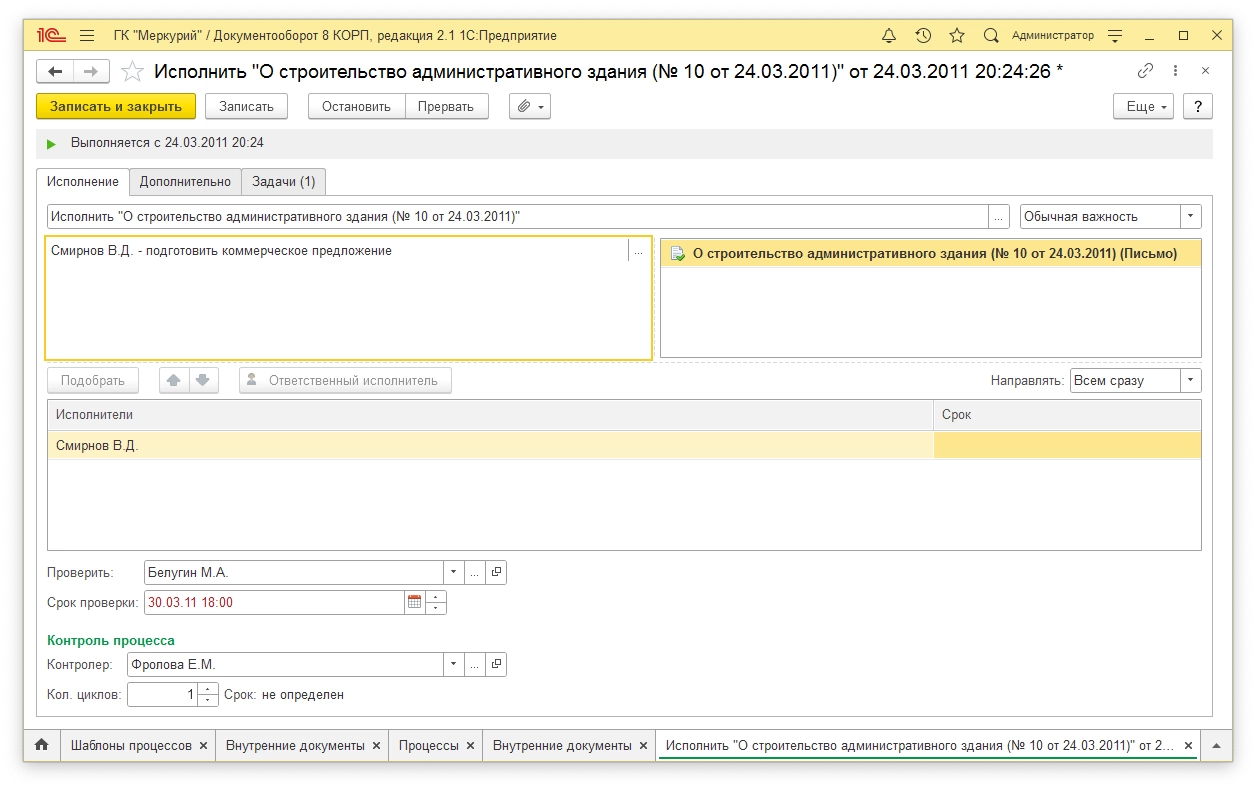
Task: Click the Кол. циклов number field
Action: [162, 694]
